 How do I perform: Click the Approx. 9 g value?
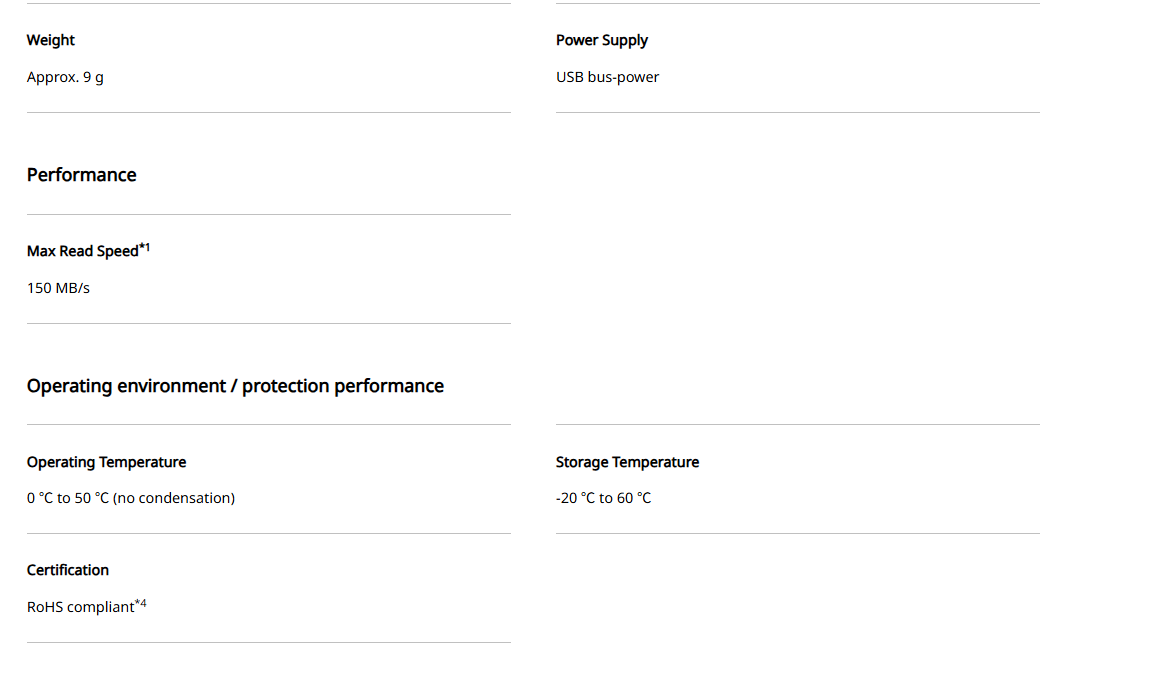(x=65, y=77)
